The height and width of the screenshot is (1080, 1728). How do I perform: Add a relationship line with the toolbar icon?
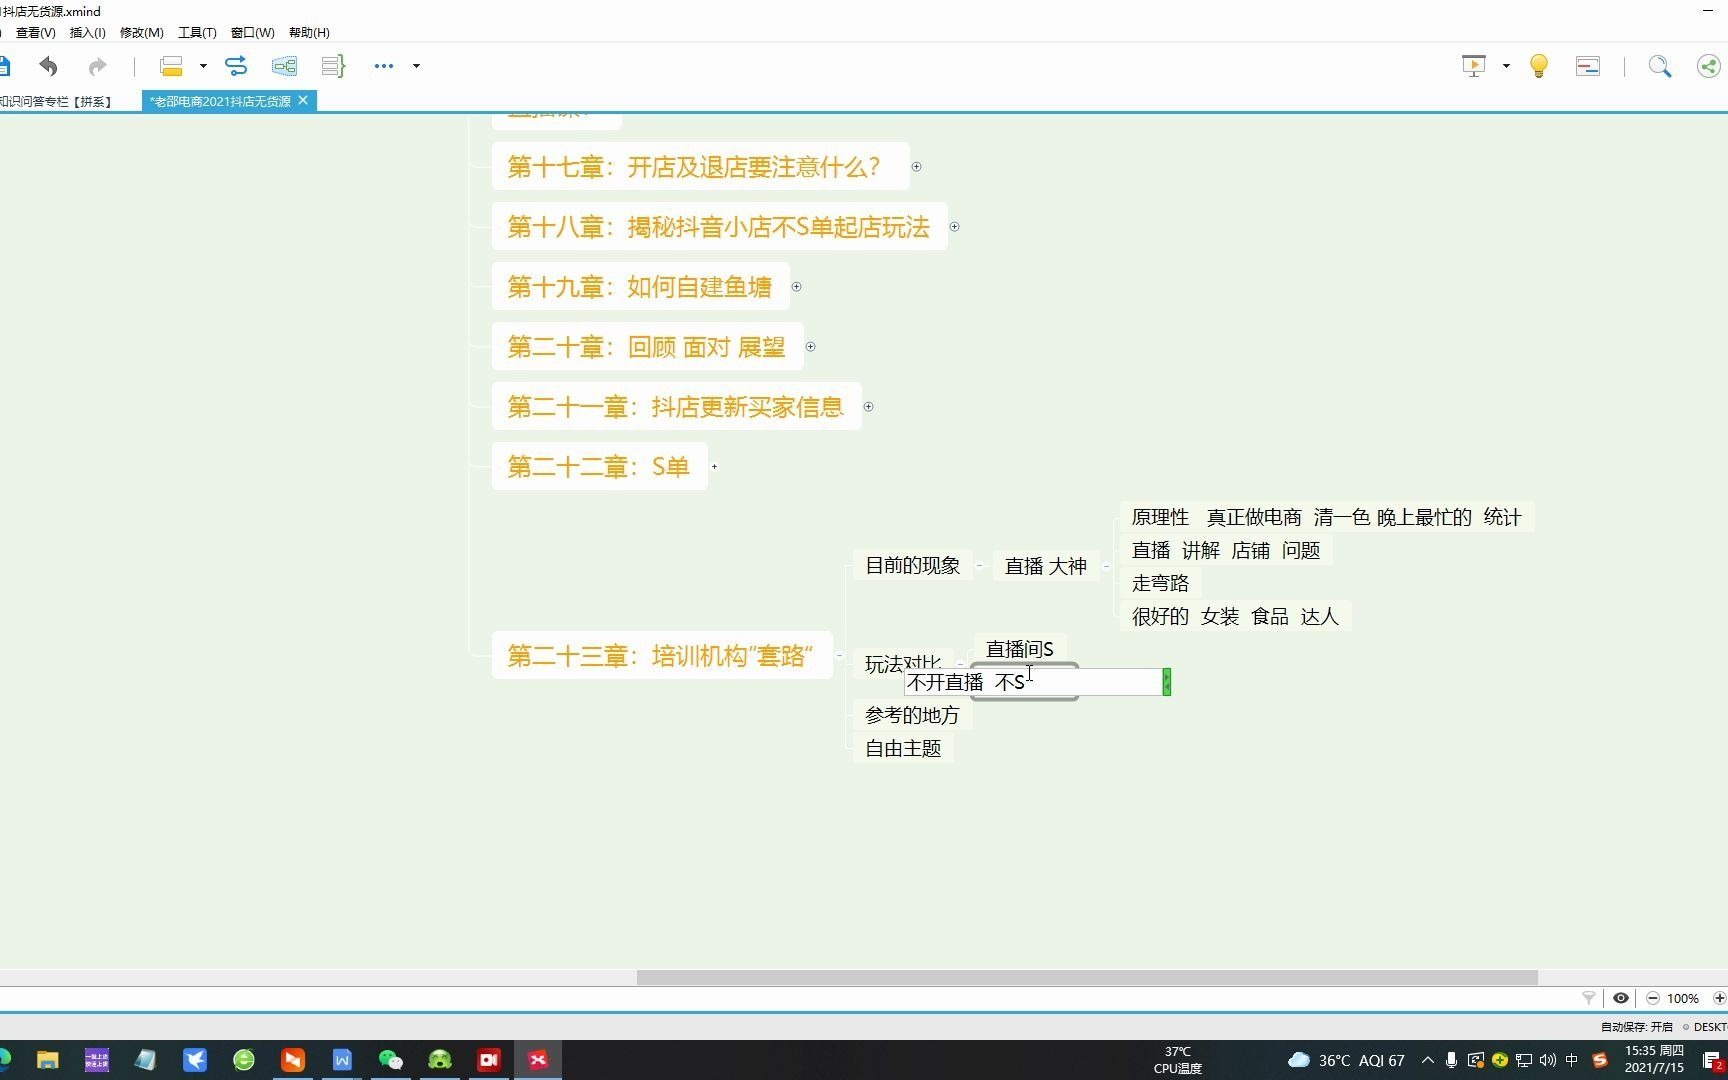pyautogui.click(x=236, y=66)
